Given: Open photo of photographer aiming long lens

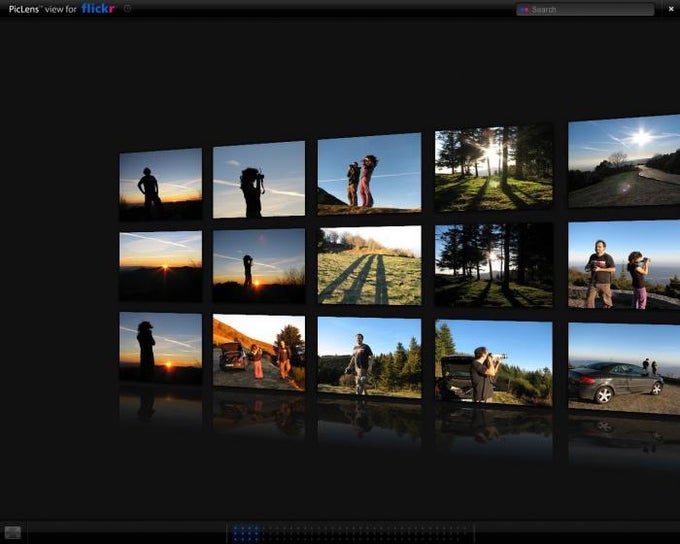Looking at the screenshot, I should click(494, 360).
